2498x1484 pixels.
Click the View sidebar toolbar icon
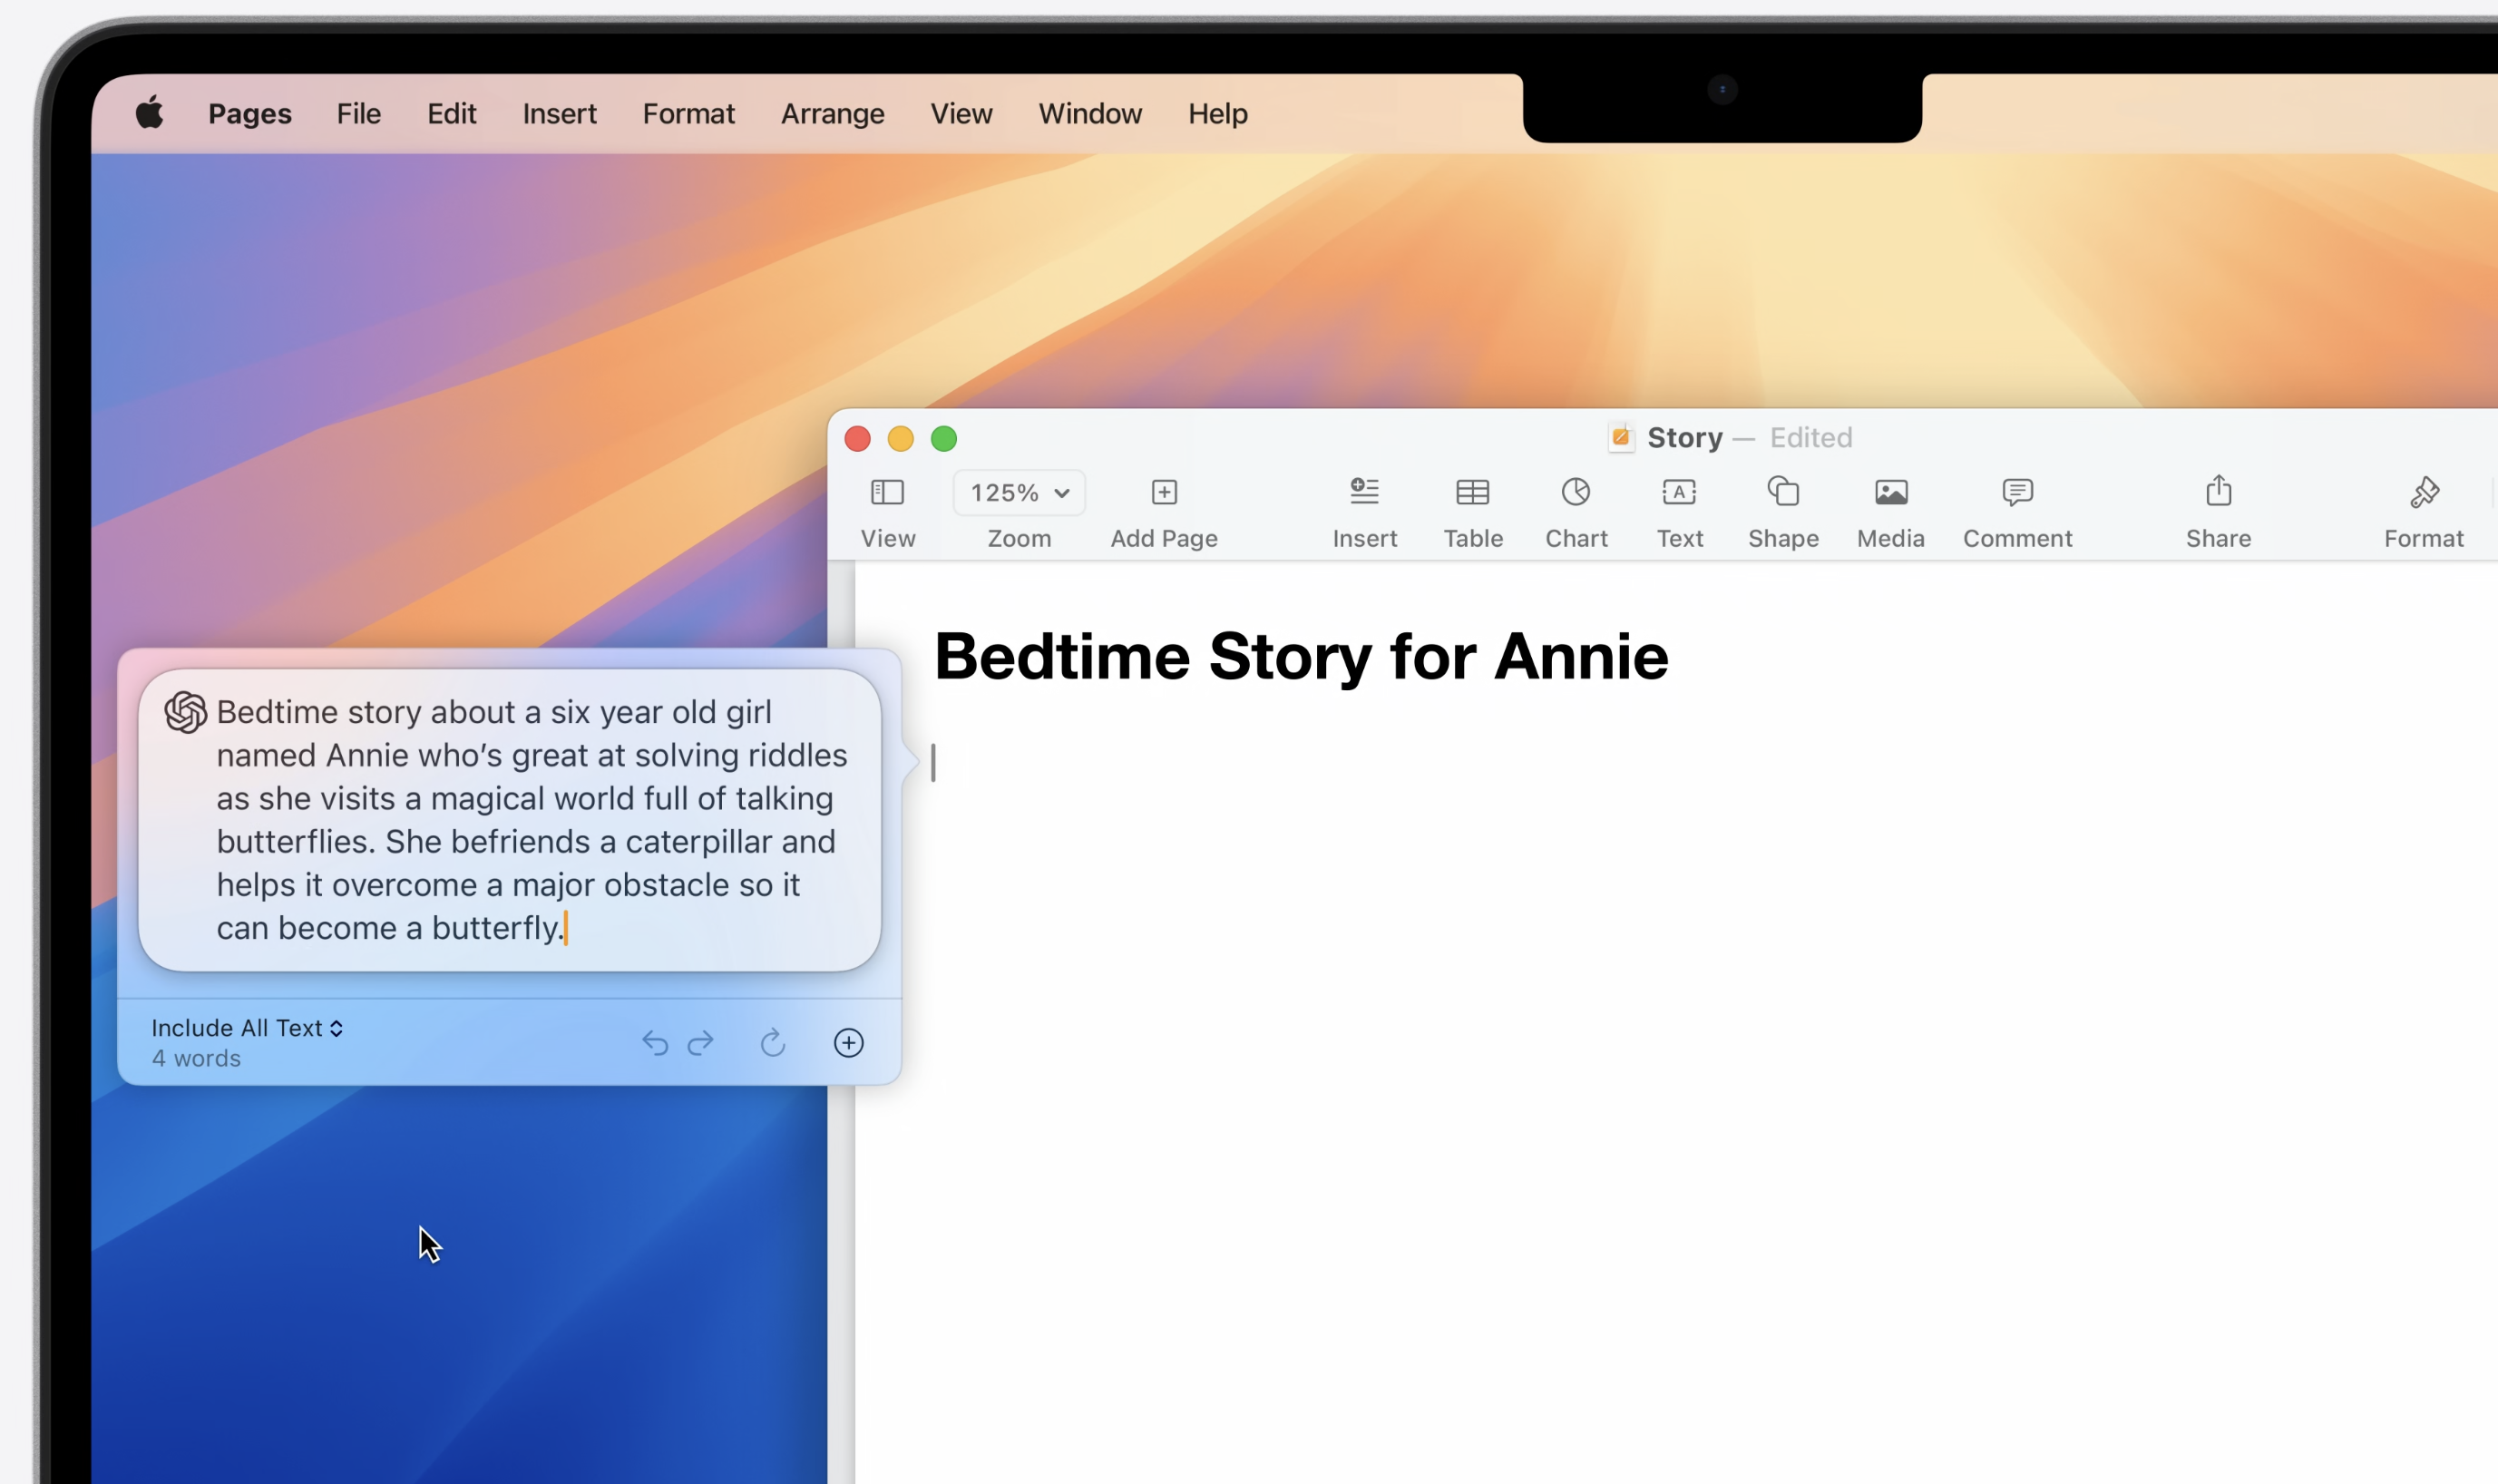click(887, 492)
